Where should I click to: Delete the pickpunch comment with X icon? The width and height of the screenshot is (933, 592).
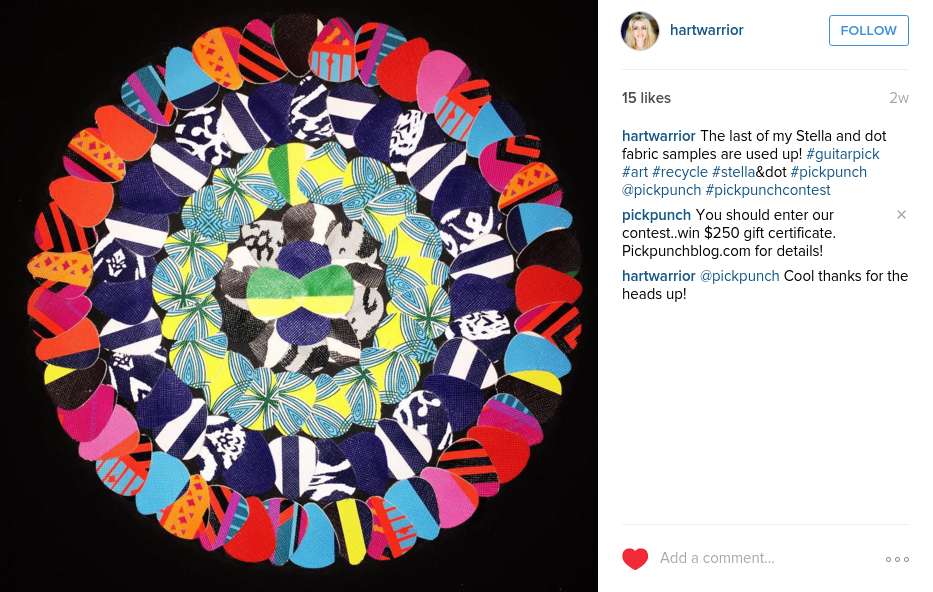coord(901,215)
